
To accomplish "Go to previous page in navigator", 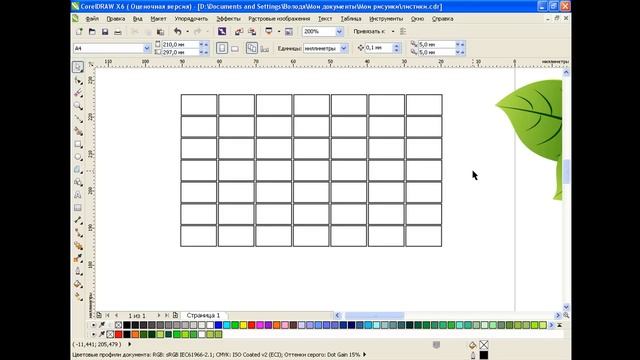I will click(116, 316).
